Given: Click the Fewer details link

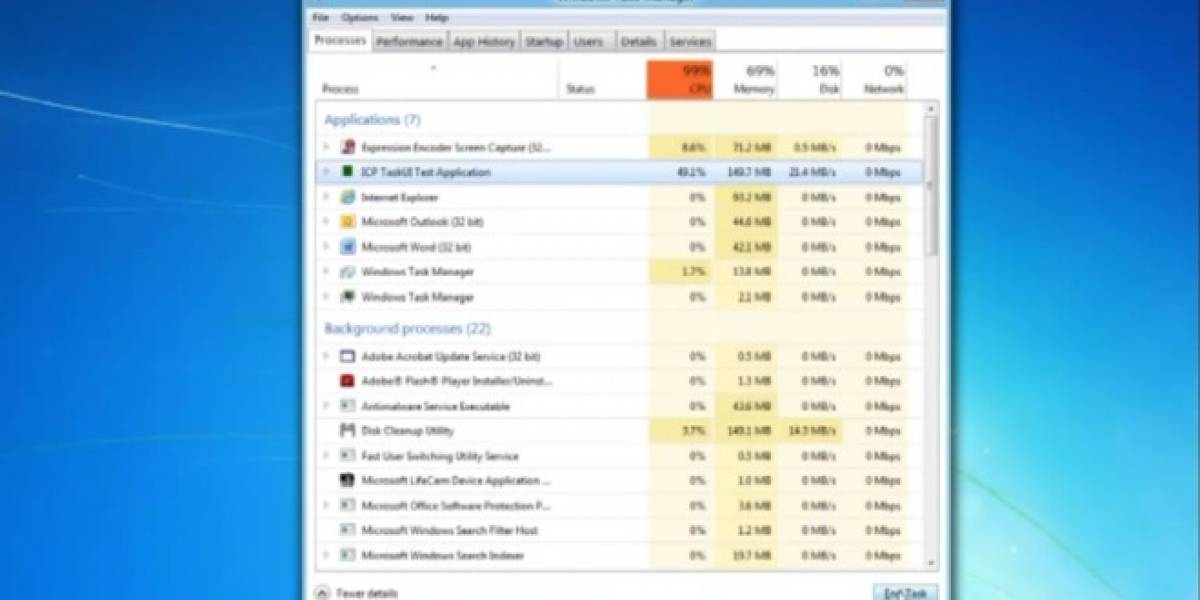Looking at the screenshot, I should (366, 593).
